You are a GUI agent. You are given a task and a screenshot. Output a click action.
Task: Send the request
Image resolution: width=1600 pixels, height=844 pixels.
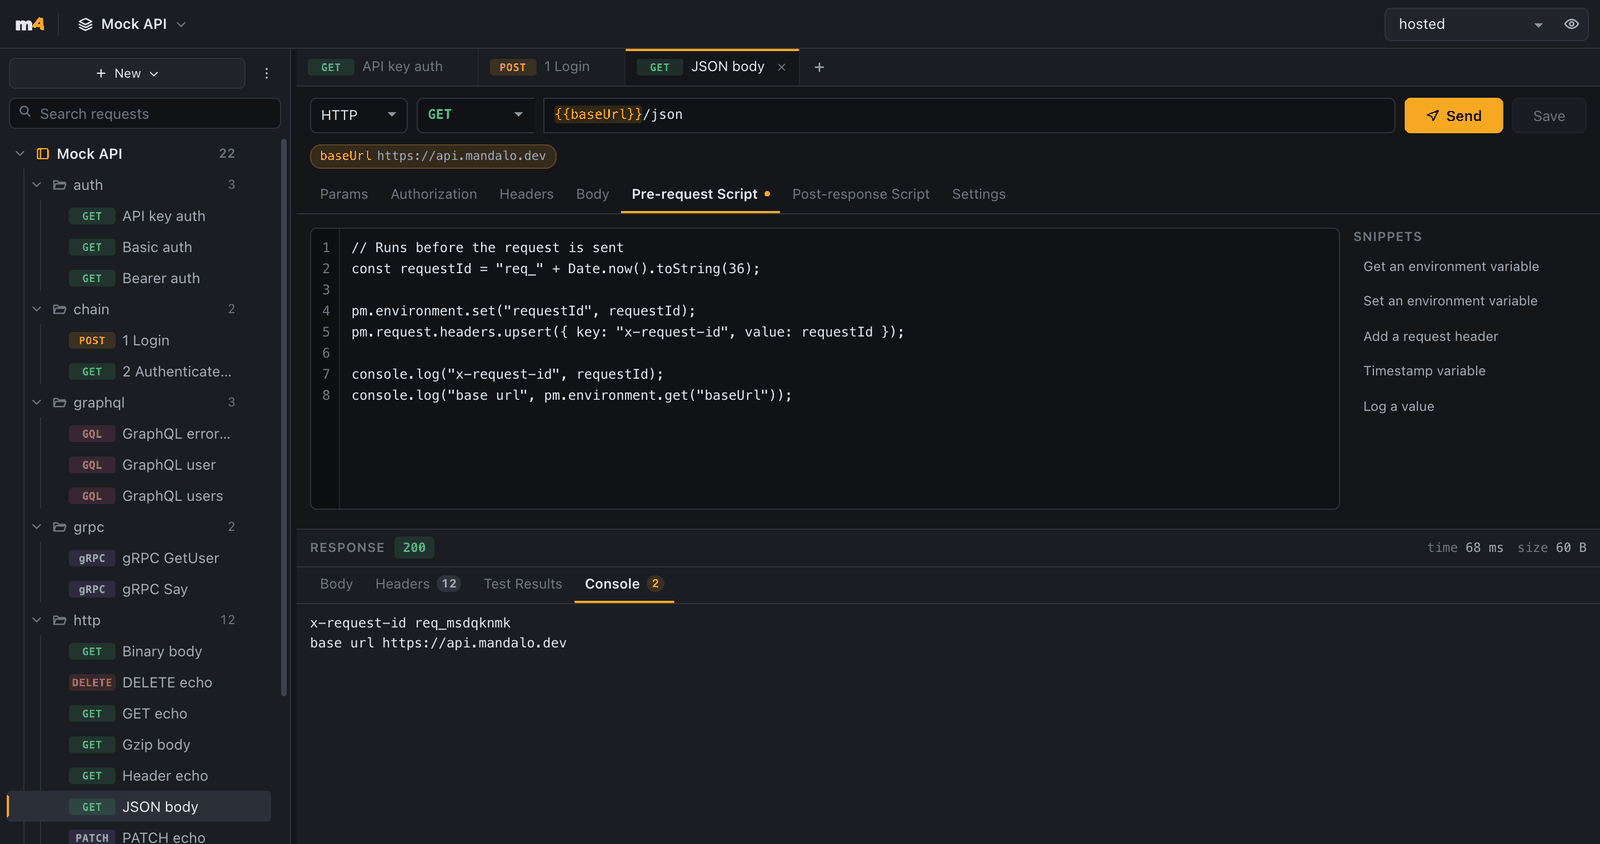pos(1453,116)
